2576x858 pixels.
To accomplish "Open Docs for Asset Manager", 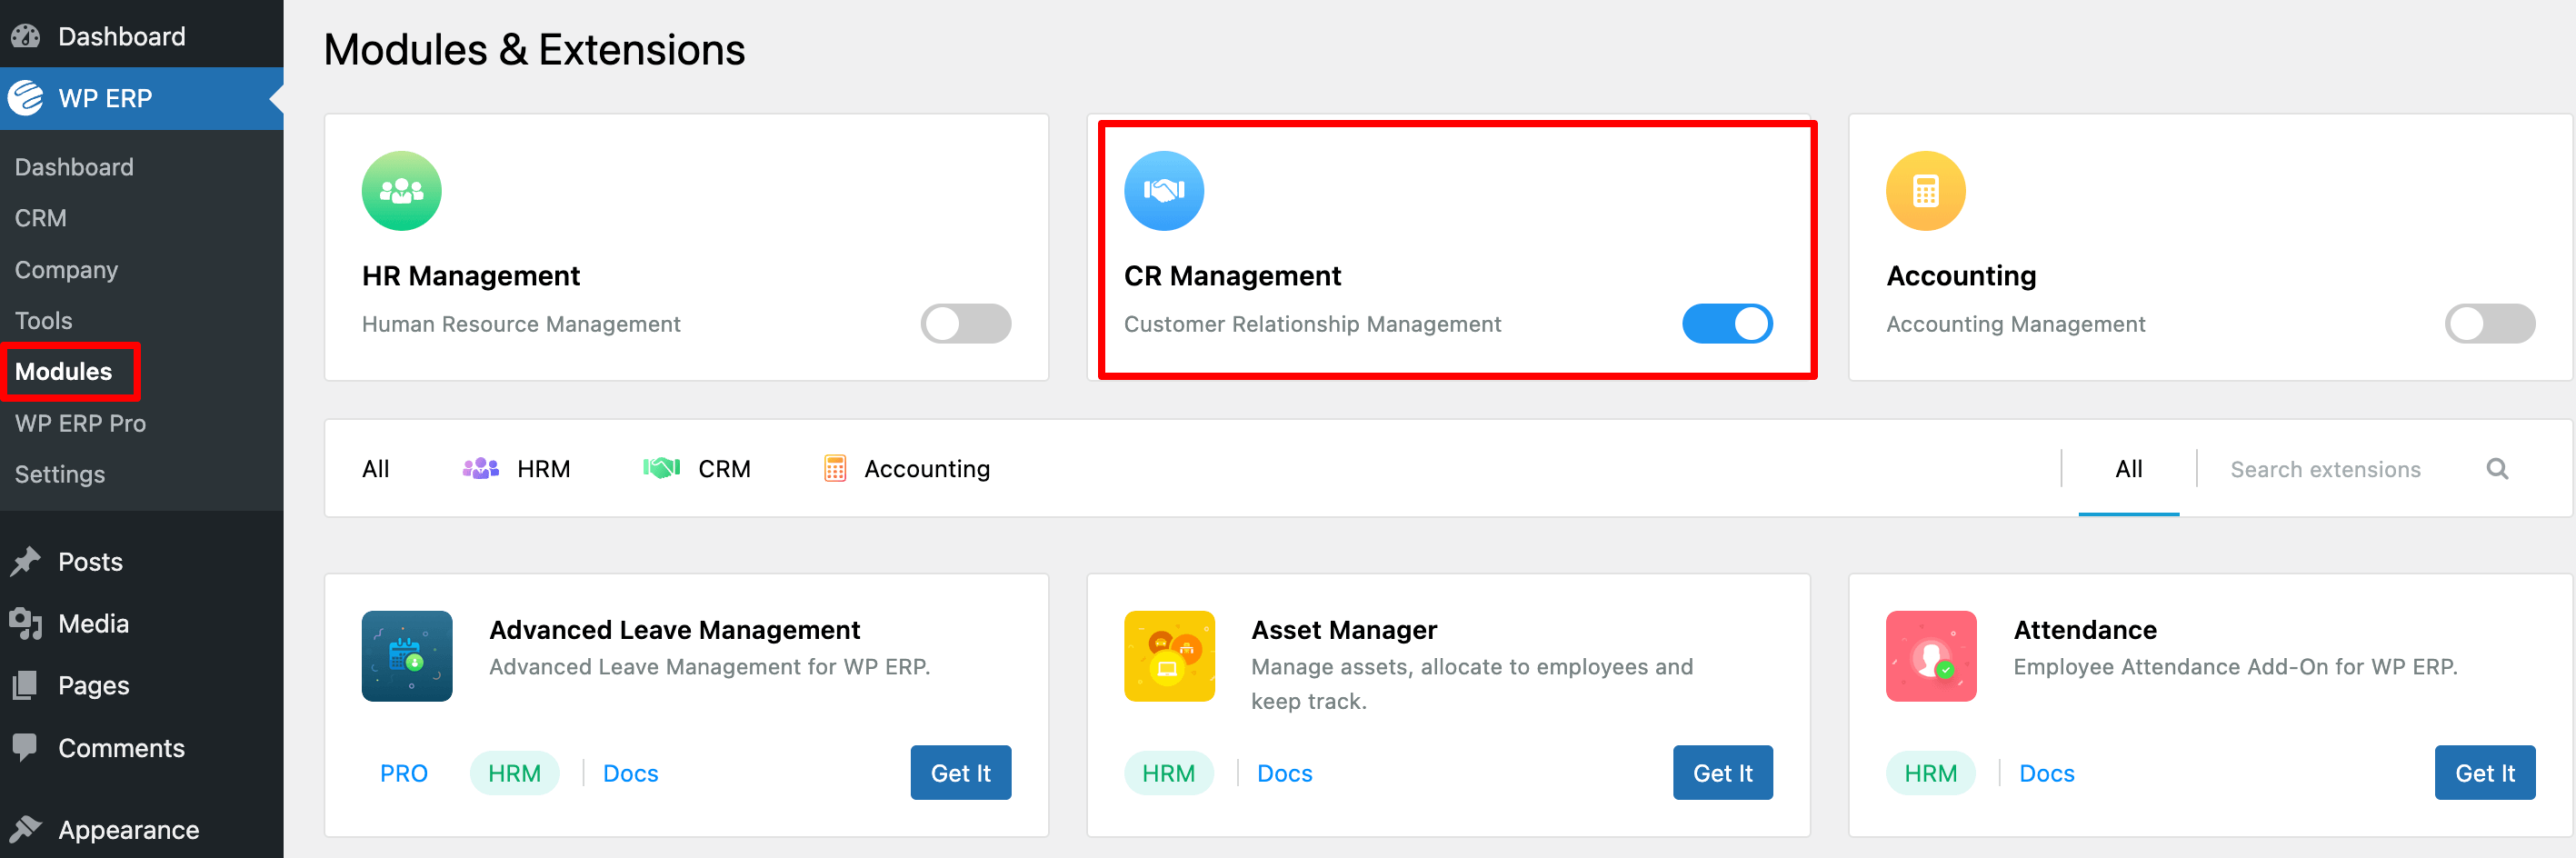I will [1284, 774].
